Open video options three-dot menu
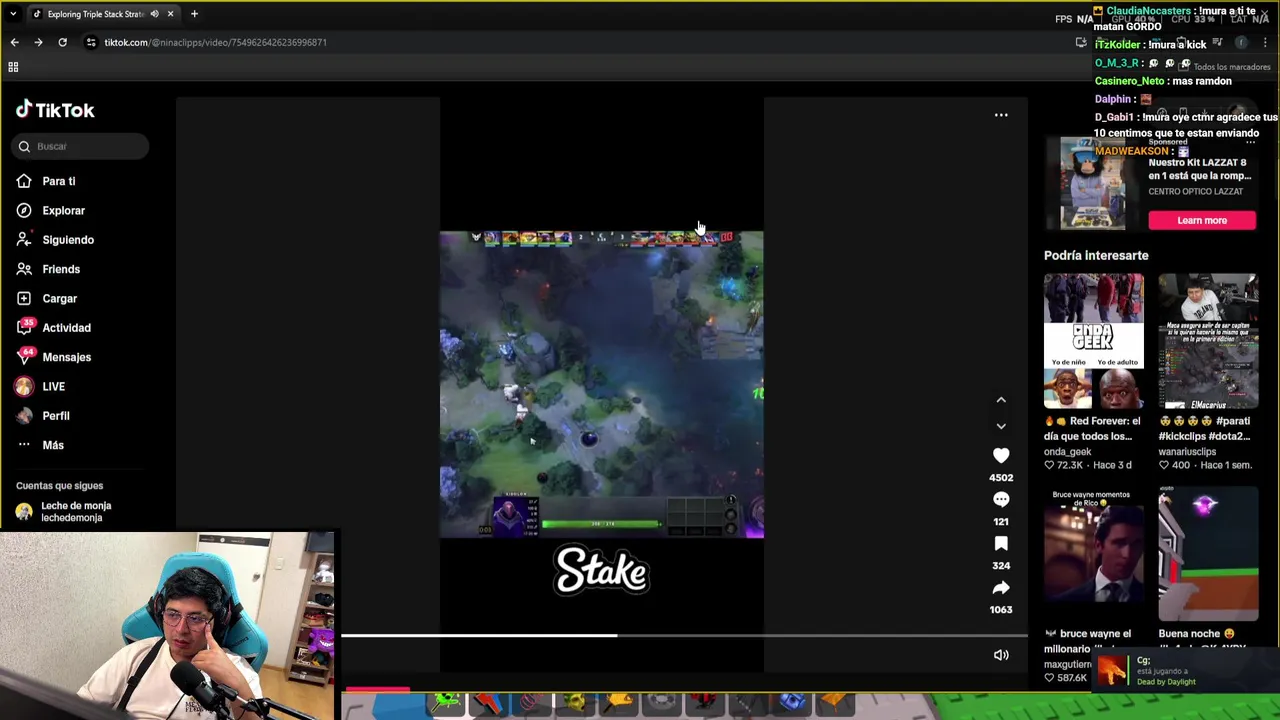 click(1001, 115)
